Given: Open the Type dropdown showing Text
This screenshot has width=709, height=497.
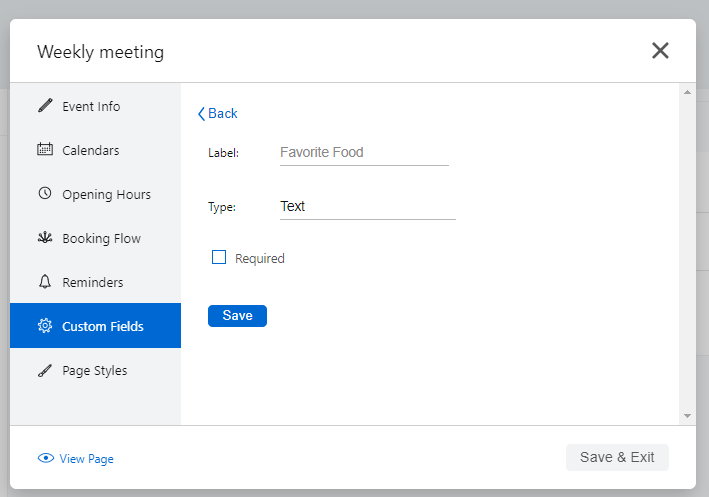Looking at the screenshot, I should click(x=367, y=207).
